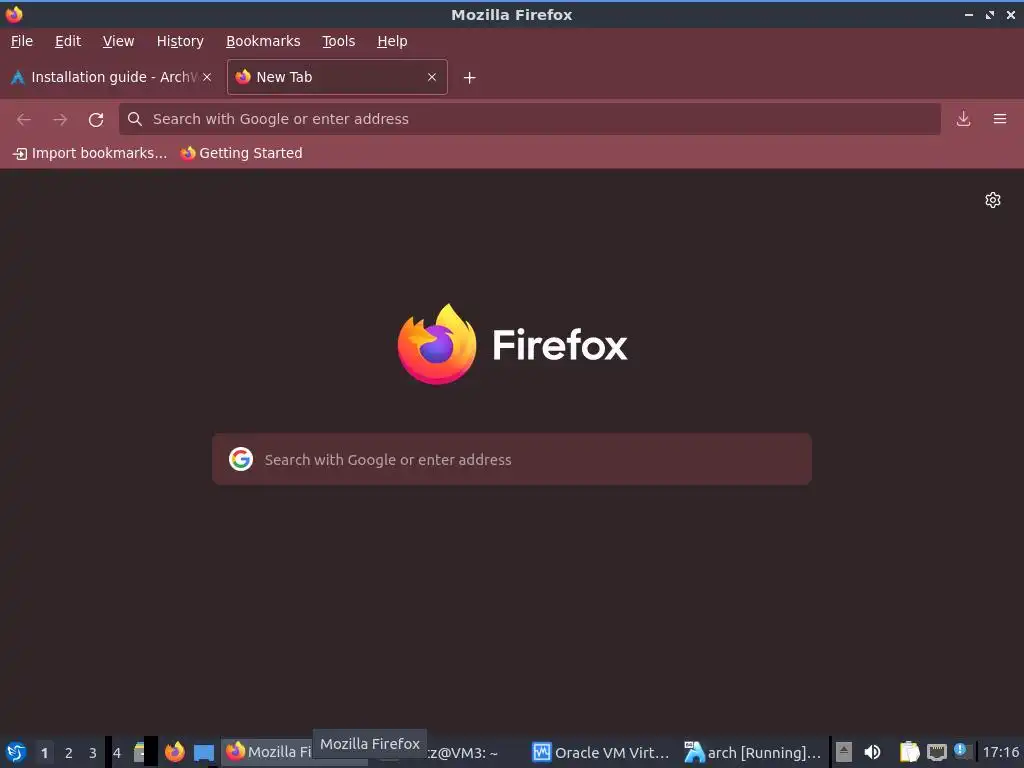Click the forward navigation arrow
The width and height of the screenshot is (1024, 768).
click(x=60, y=119)
